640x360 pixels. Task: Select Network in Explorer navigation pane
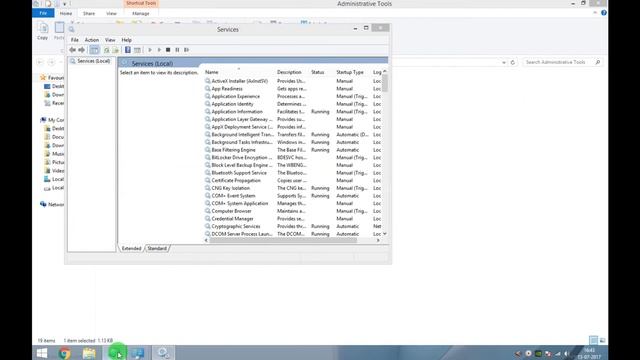point(52,204)
